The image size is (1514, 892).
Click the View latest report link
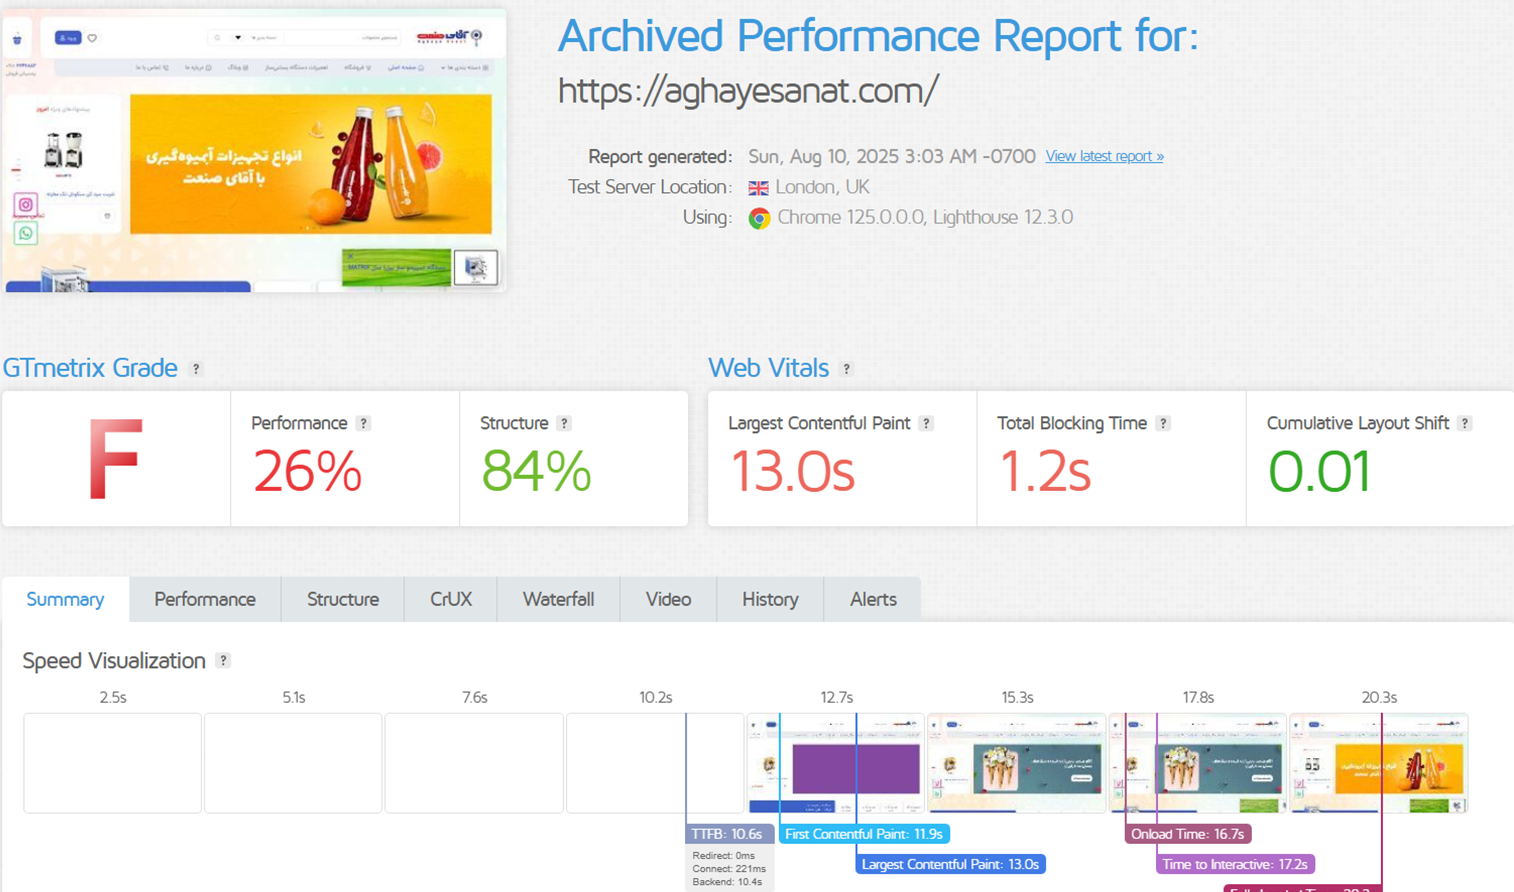click(1104, 157)
